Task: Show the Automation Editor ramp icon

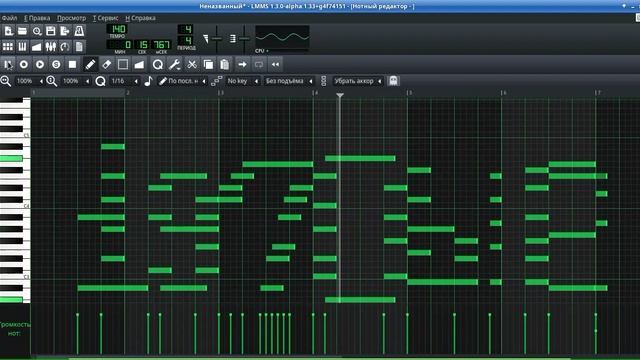Action: [37, 47]
